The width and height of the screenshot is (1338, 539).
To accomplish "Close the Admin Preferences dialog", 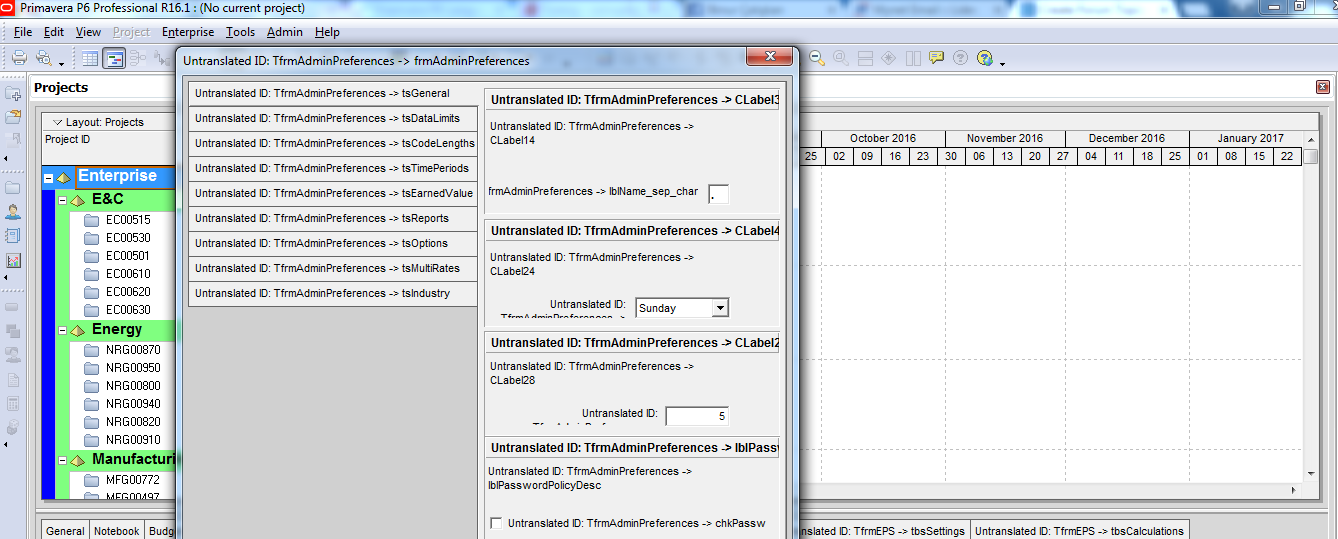I will coord(771,57).
